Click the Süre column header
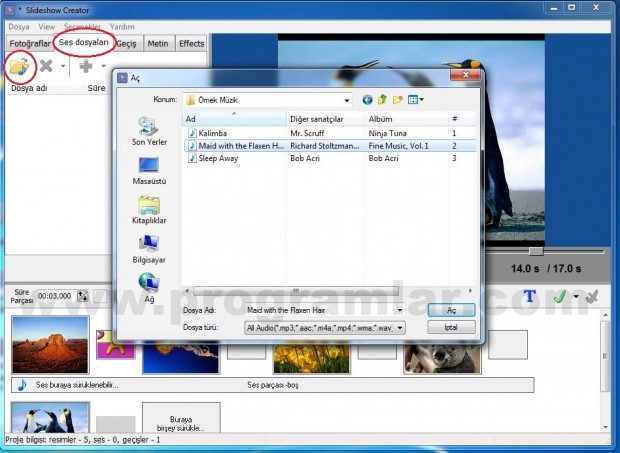The height and width of the screenshot is (453, 620). tap(96, 88)
